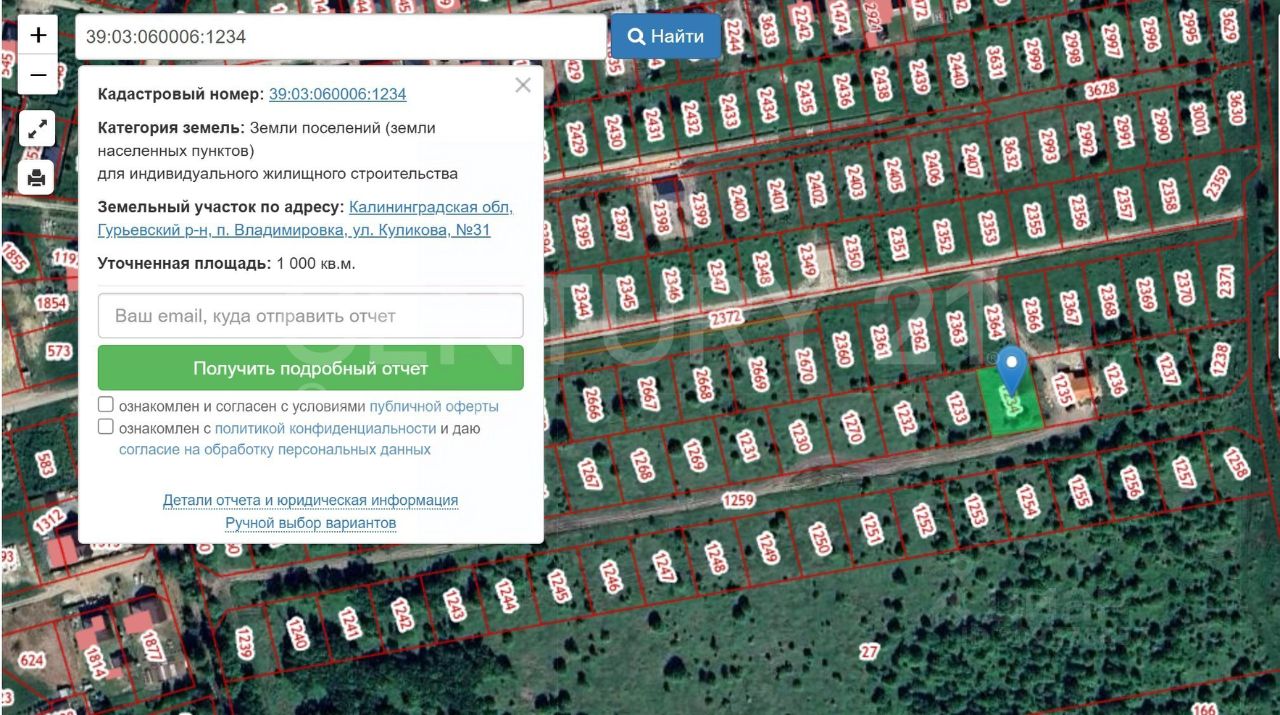The width and height of the screenshot is (1280, 715).
Task: Select parcel 2669 on the map
Action: pos(758,374)
